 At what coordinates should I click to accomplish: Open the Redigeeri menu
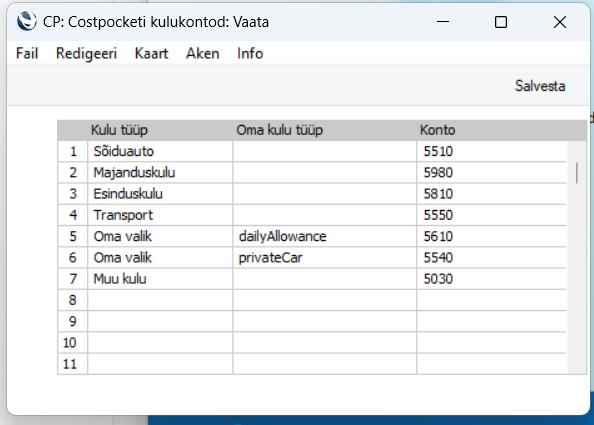86,53
